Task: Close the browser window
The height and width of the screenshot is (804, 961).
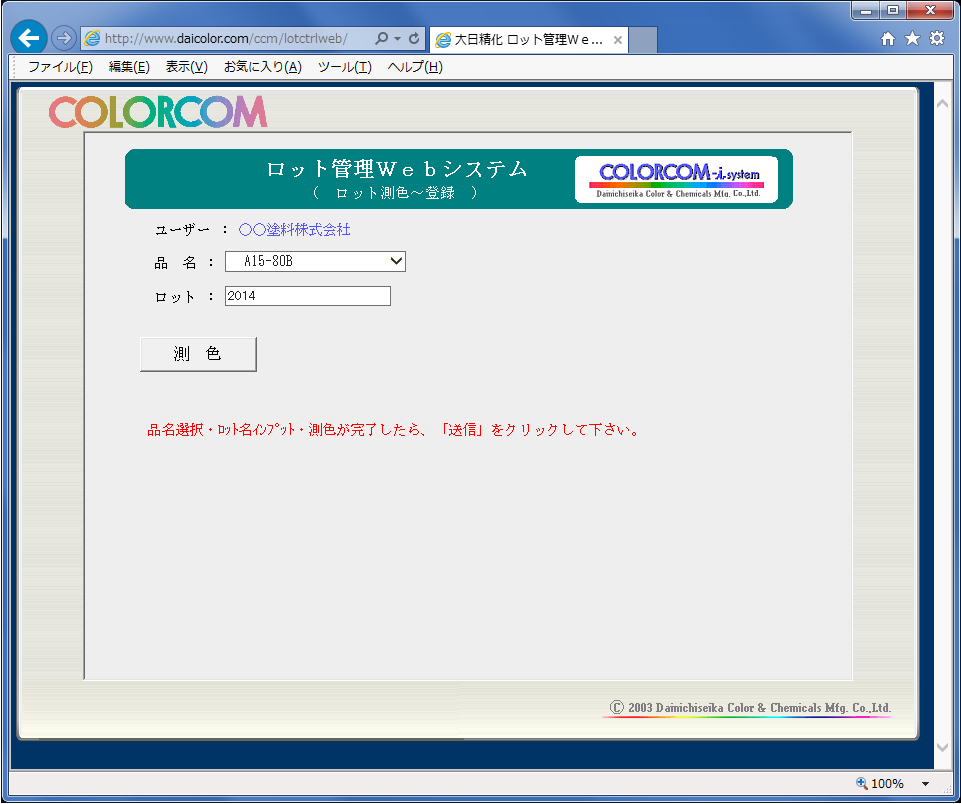Action: coord(930,10)
